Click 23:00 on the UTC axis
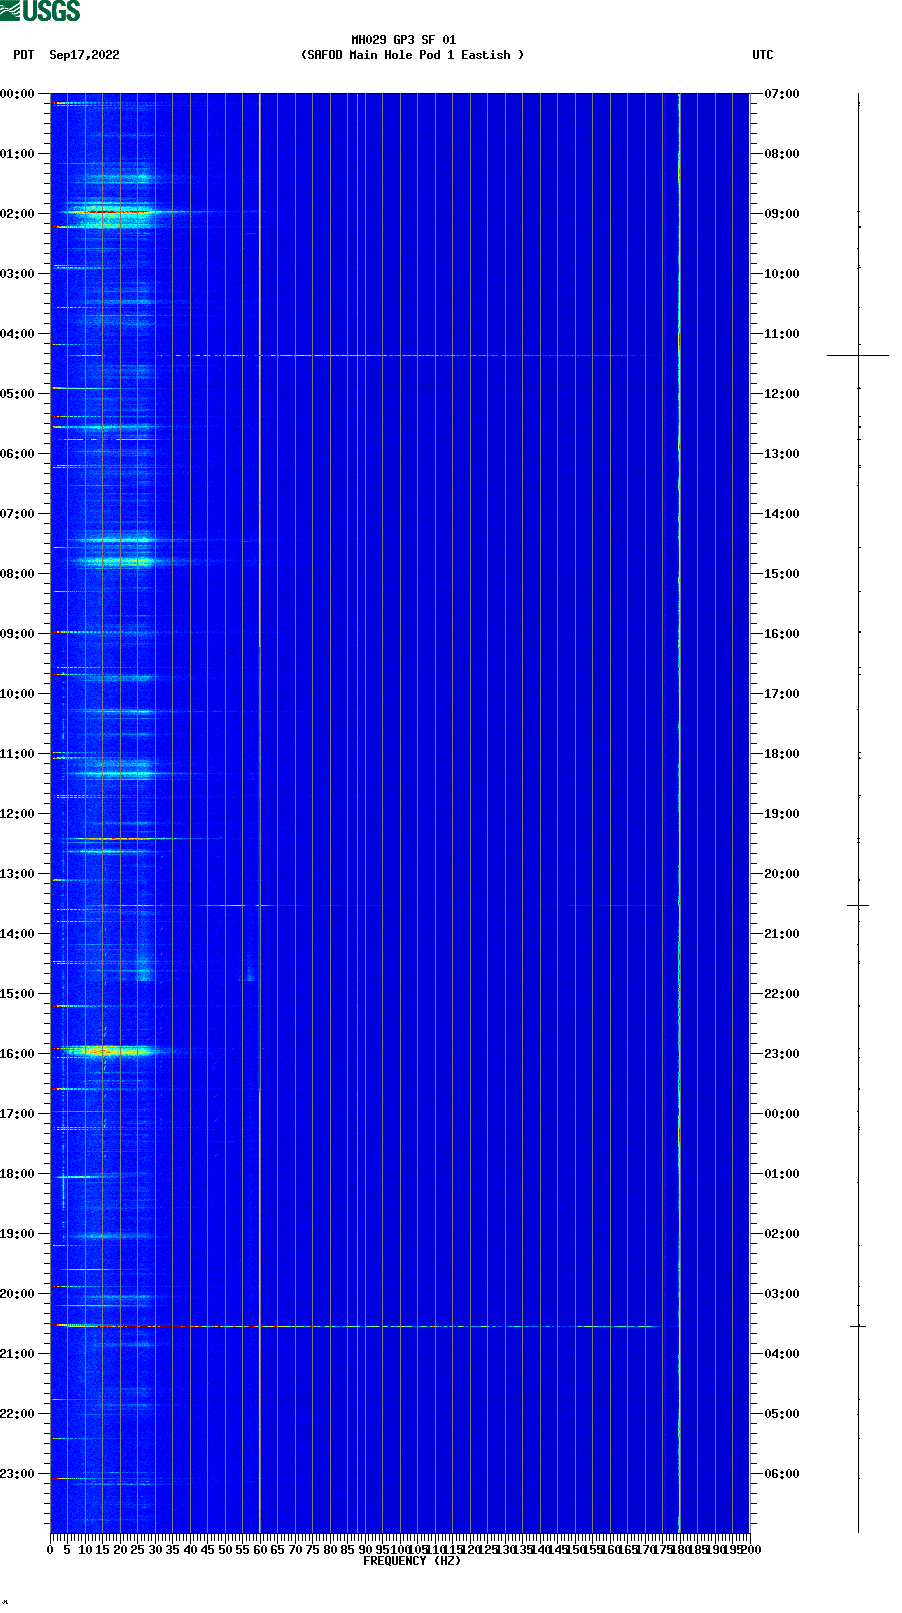The image size is (902, 1613). coord(782,1054)
